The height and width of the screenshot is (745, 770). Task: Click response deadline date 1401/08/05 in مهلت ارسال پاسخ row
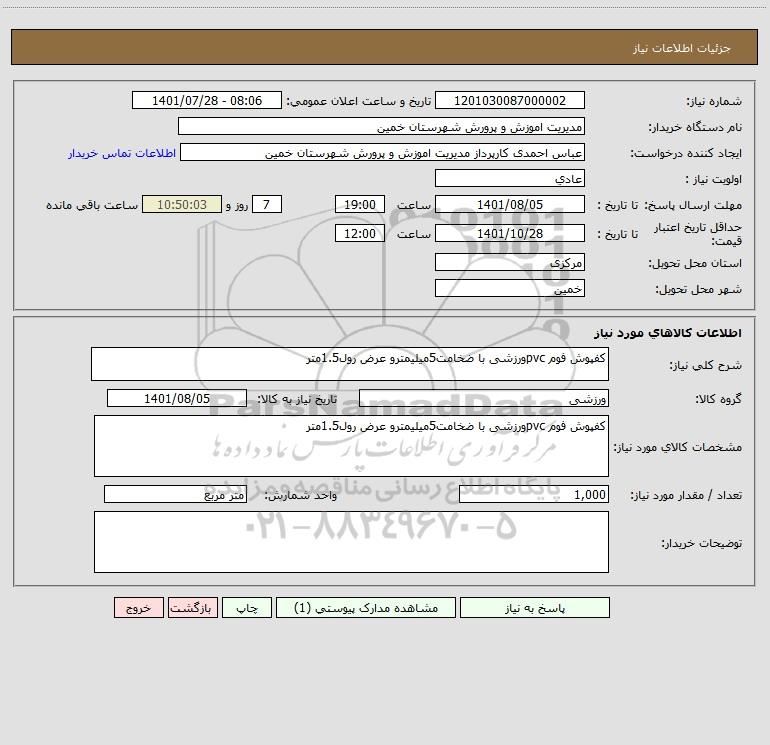[x=510, y=204]
